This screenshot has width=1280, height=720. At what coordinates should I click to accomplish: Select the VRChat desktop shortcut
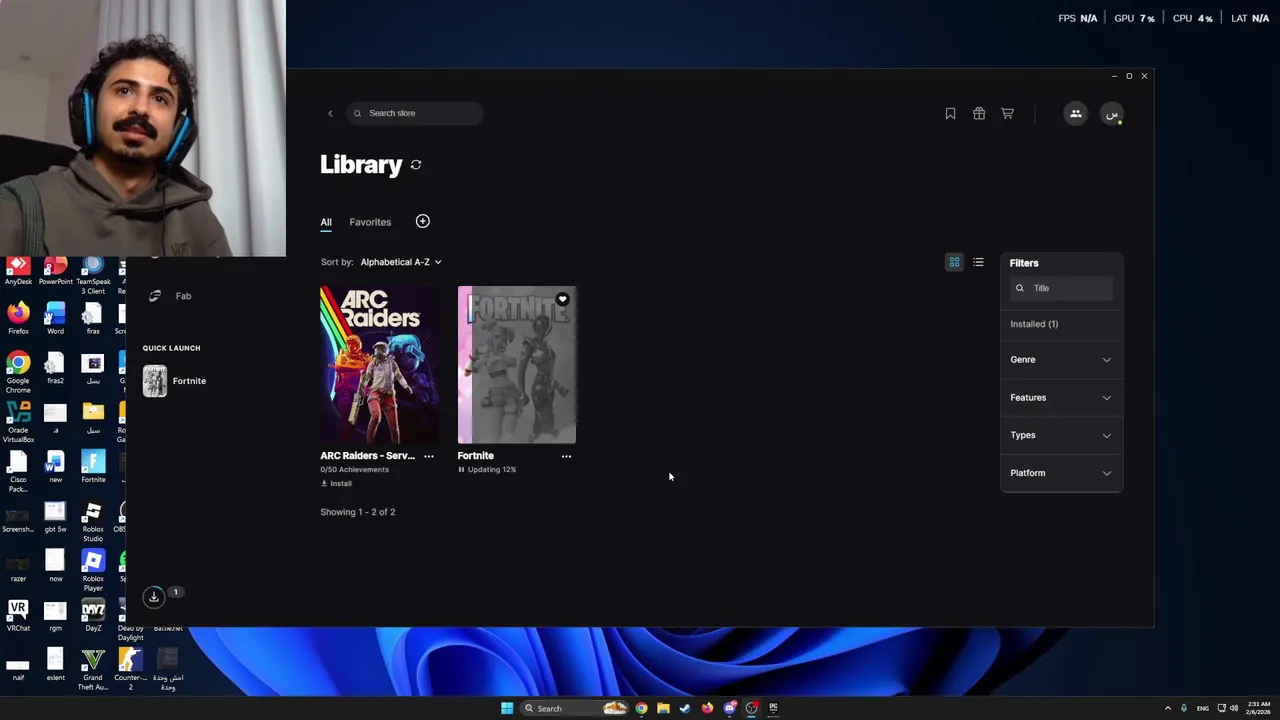click(x=18, y=615)
